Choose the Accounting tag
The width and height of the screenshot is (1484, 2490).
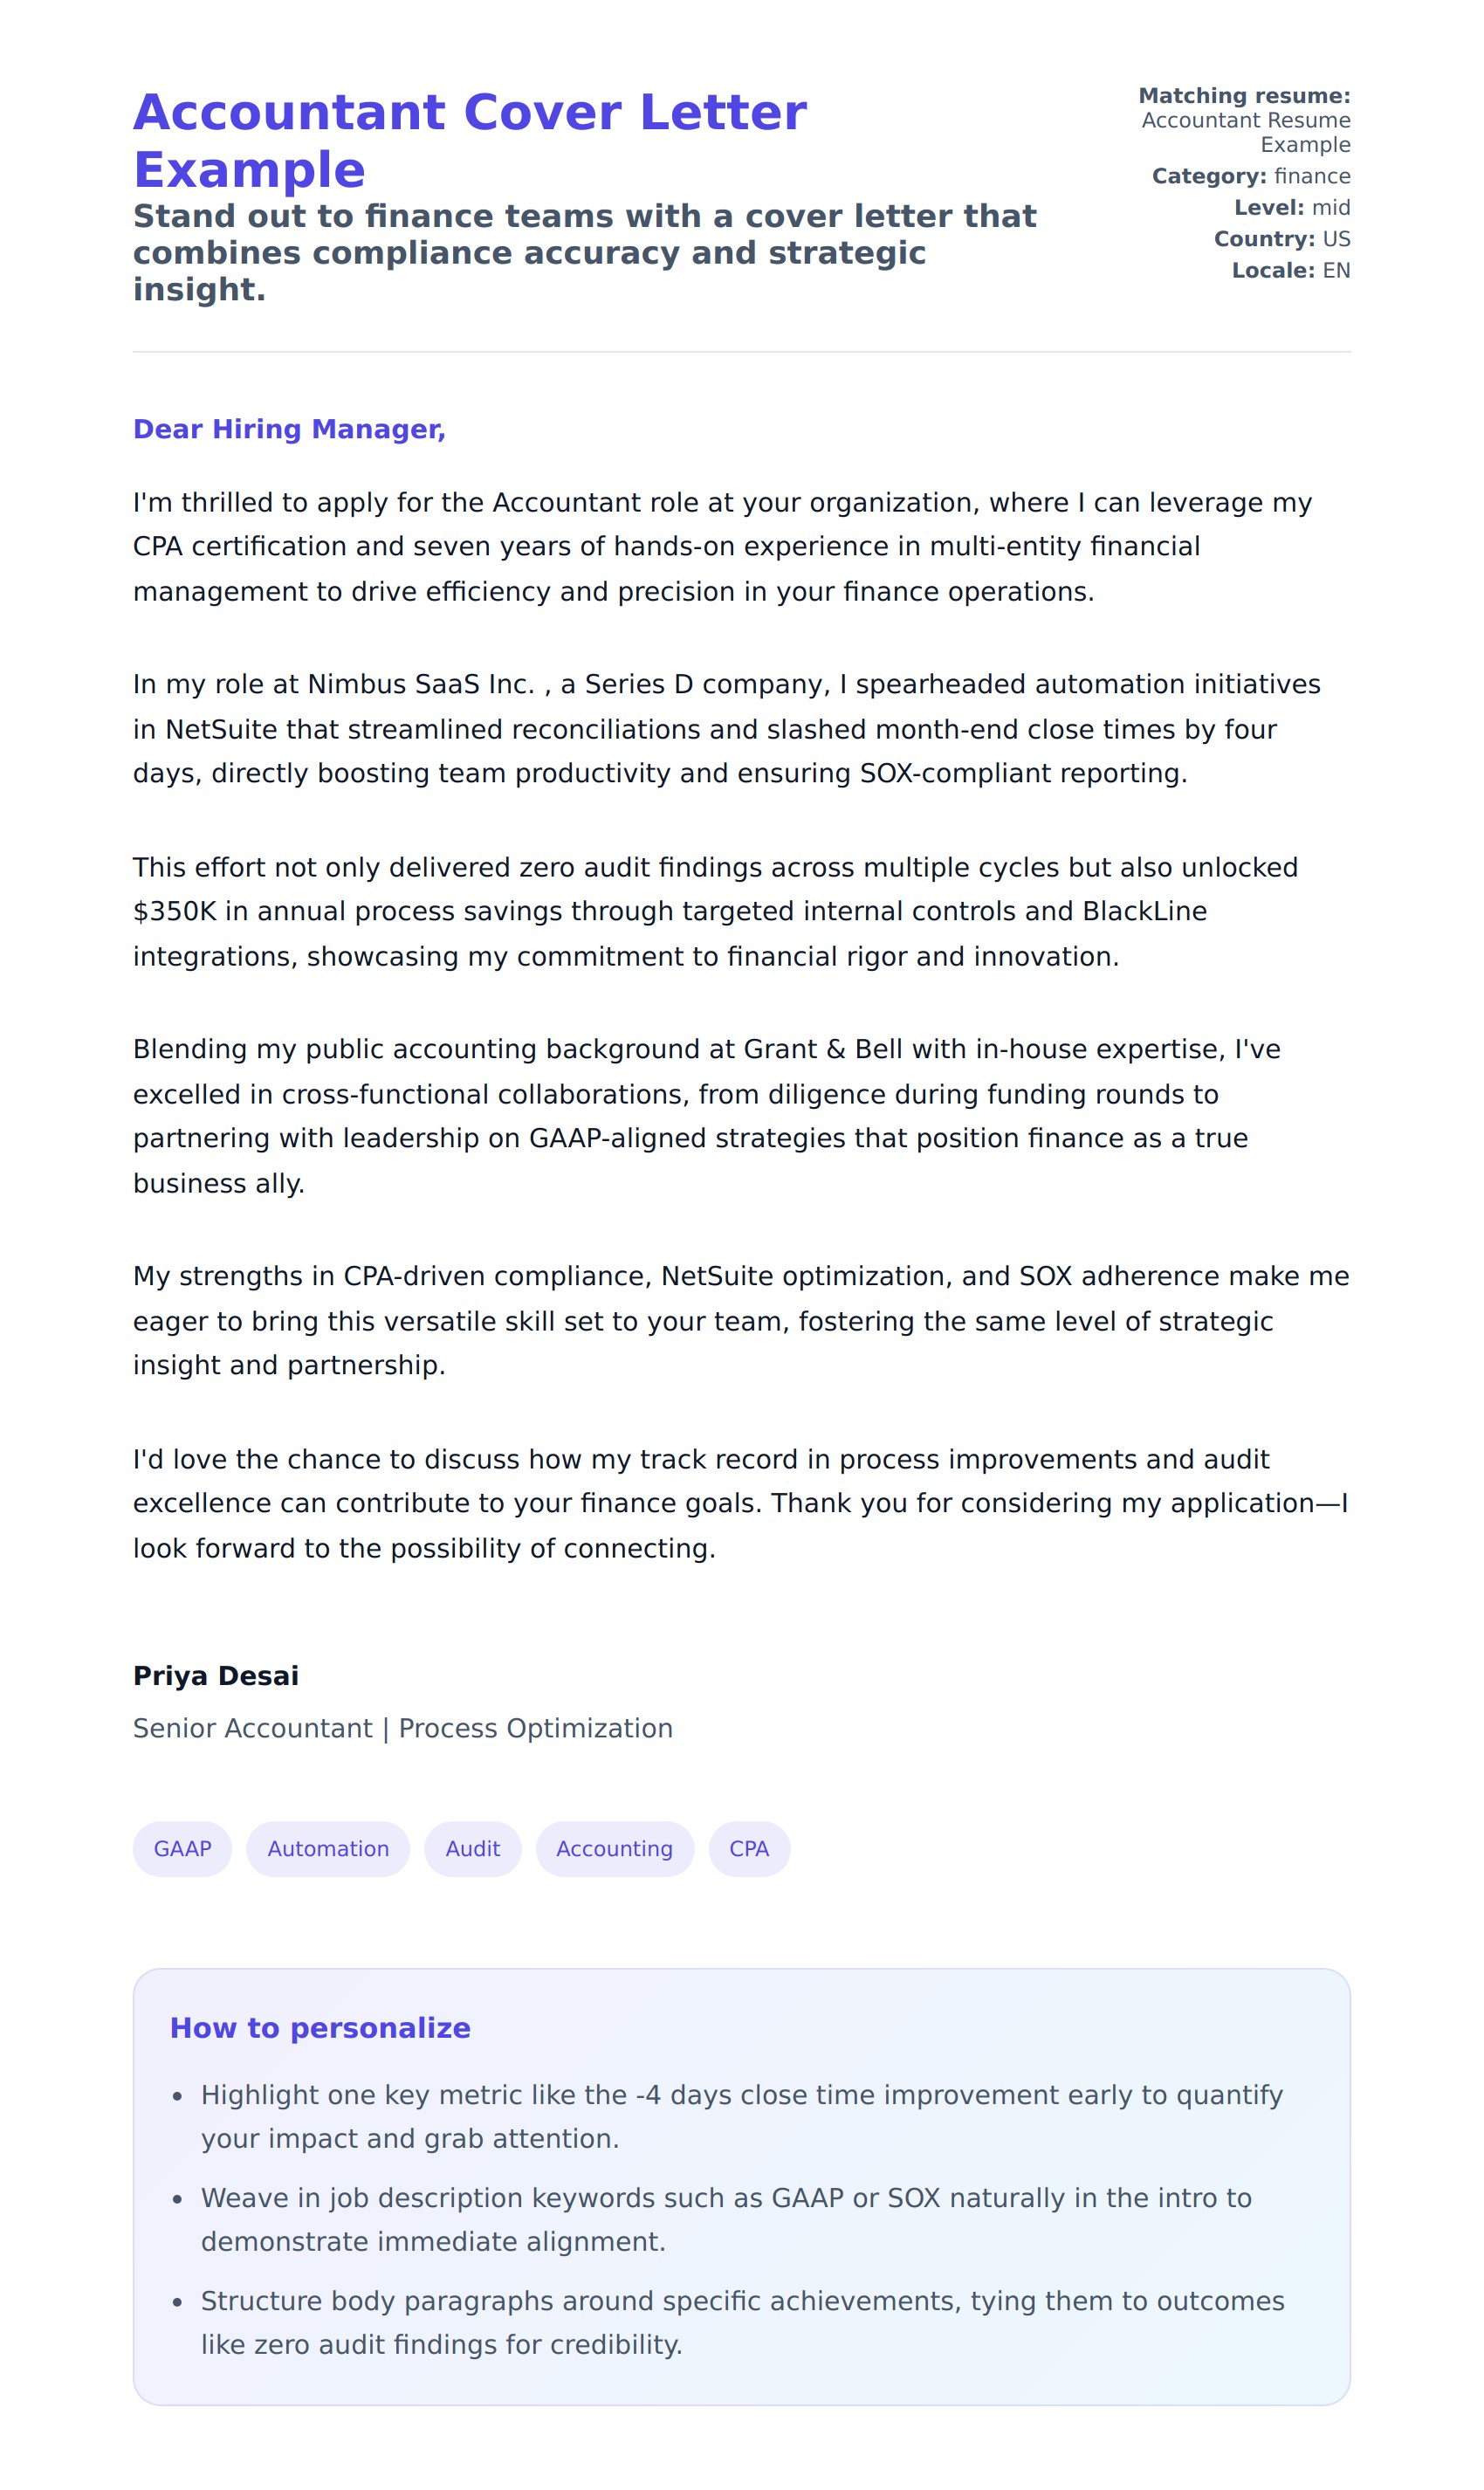[x=614, y=1848]
